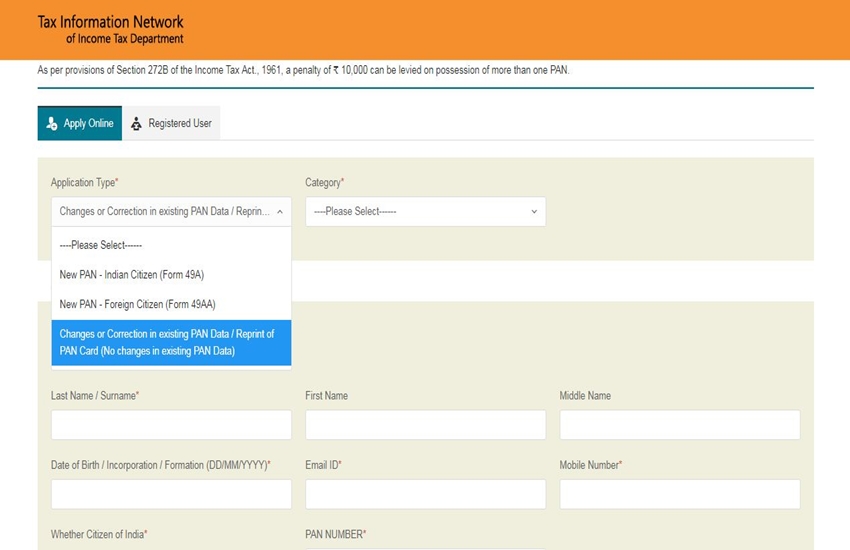Select the Mobile Number input box
This screenshot has height=550, width=850.
click(x=680, y=494)
